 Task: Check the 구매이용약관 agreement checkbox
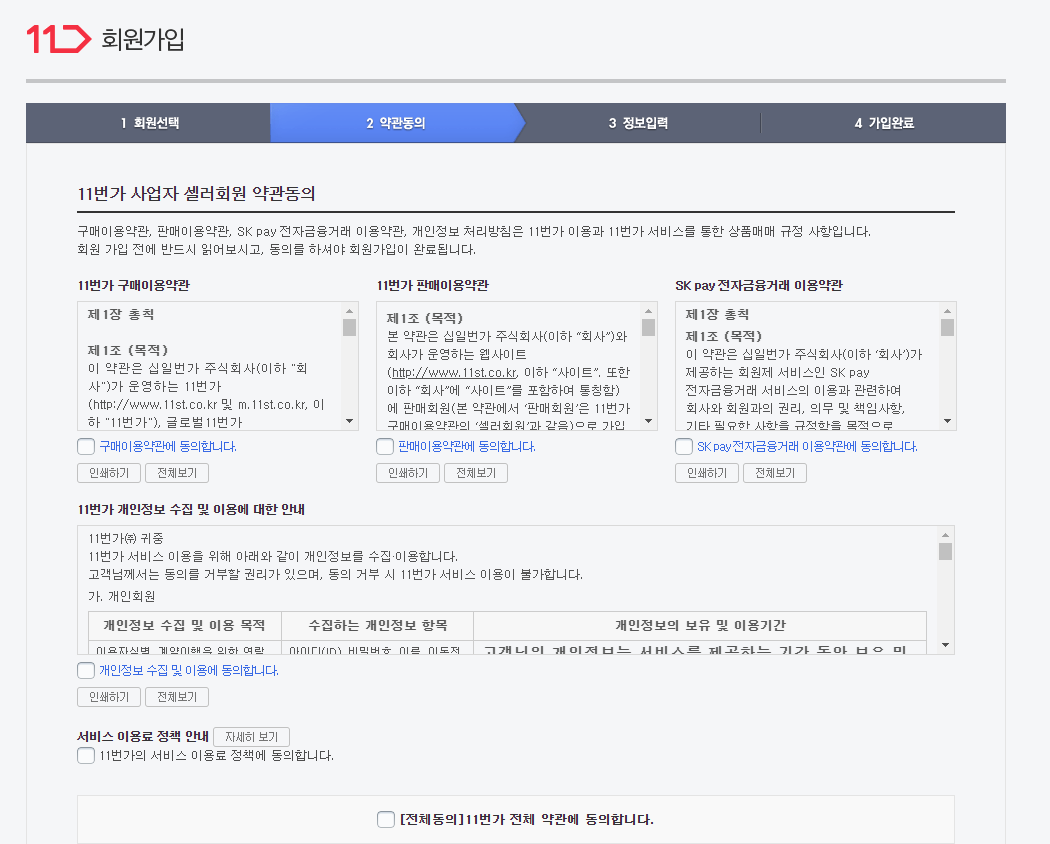click(85, 446)
